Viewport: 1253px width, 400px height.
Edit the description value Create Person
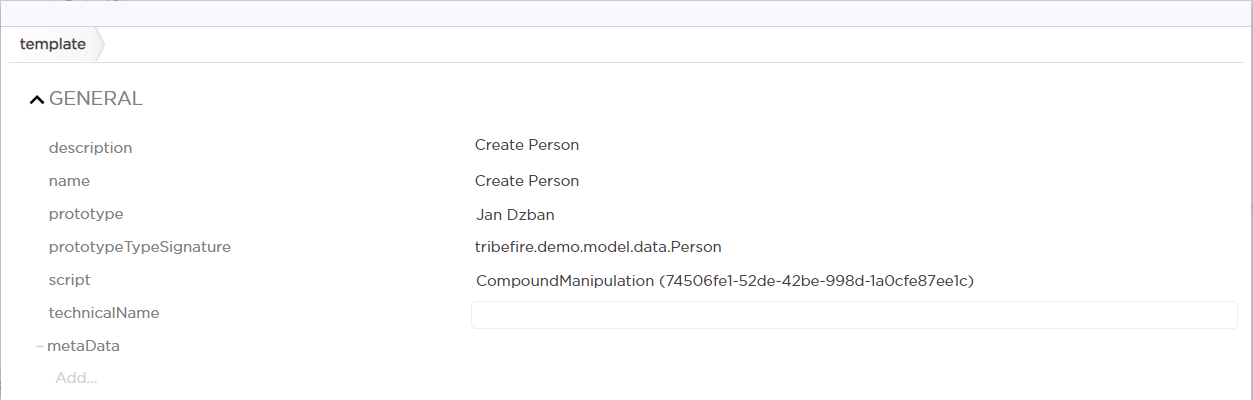tap(527, 145)
